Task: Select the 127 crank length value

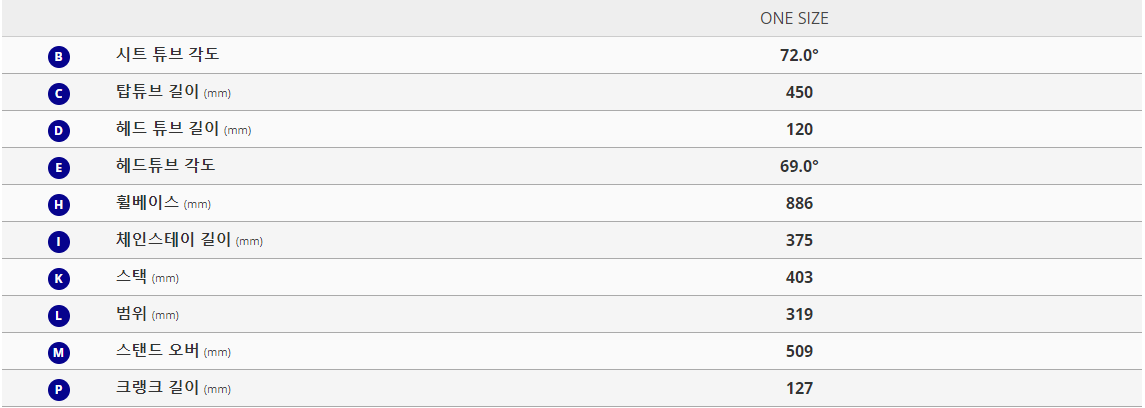Action: 799,389
